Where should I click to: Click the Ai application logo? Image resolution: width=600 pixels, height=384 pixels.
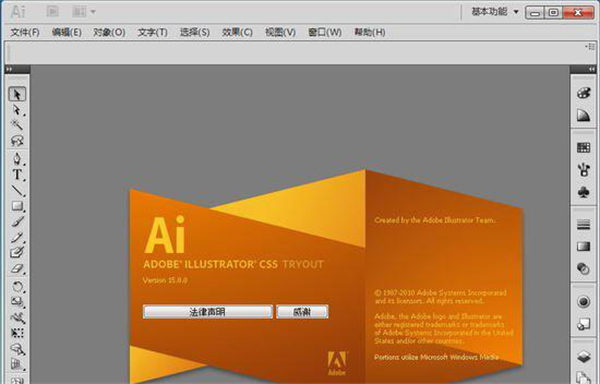tap(18, 12)
